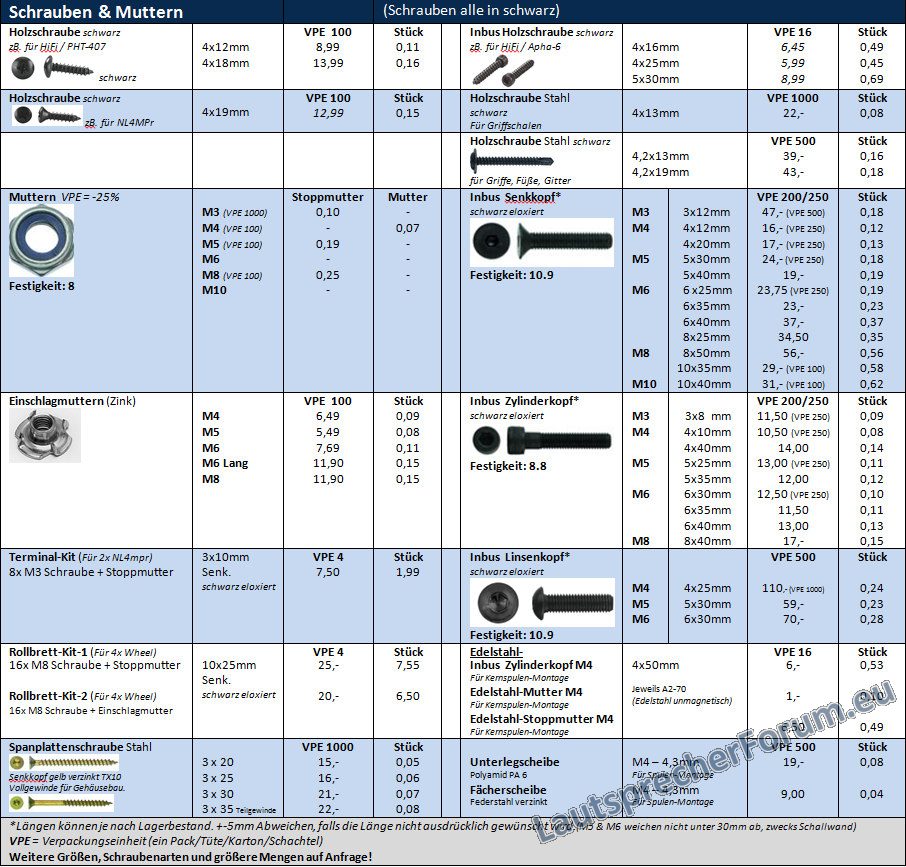Select the NL4MPr Holzschraube screw image
Image resolution: width=906 pixels, height=867 pixels.
point(47,116)
